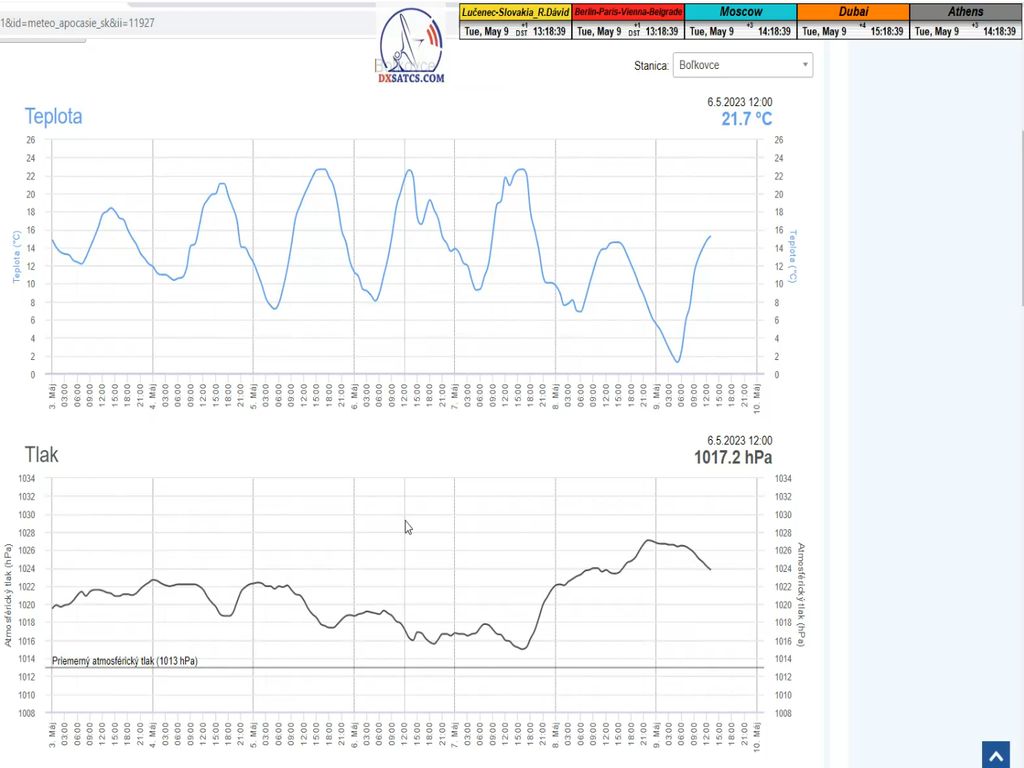
Task: Click the Teplota chart title
Action: [x=53, y=116]
